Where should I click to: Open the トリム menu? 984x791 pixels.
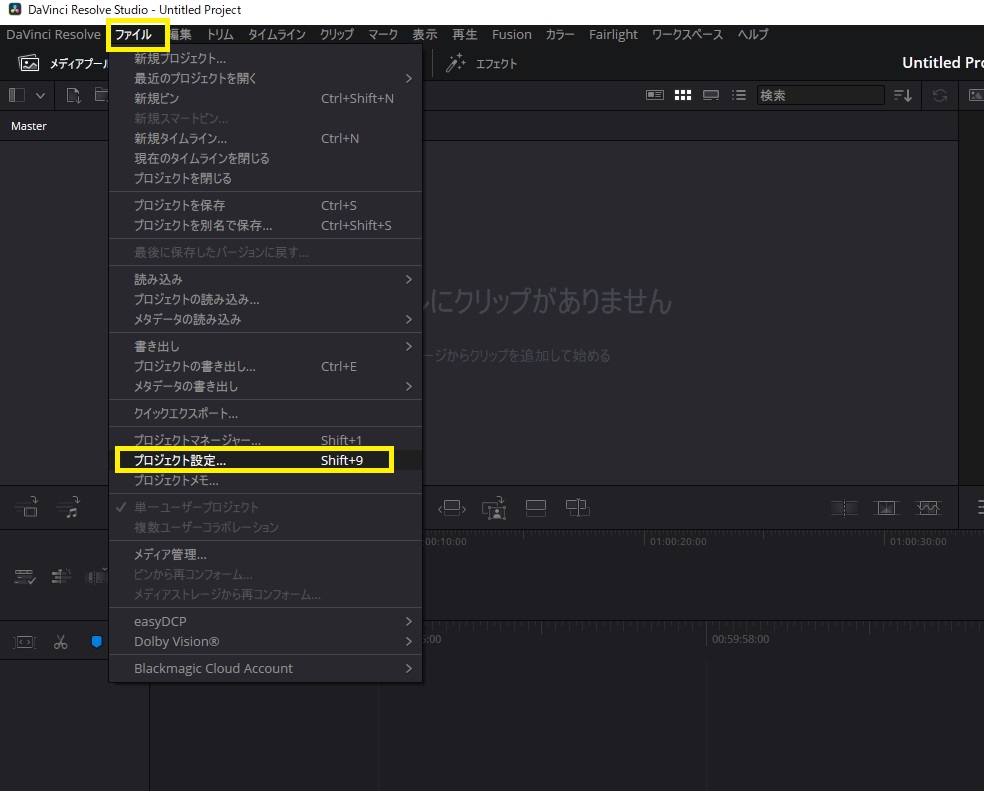[220, 35]
